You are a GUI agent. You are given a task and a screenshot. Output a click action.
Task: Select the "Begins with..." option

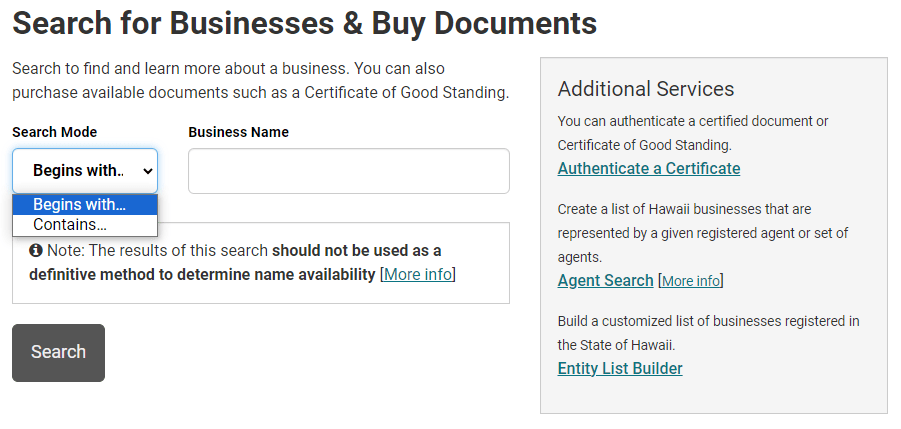click(x=80, y=204)
